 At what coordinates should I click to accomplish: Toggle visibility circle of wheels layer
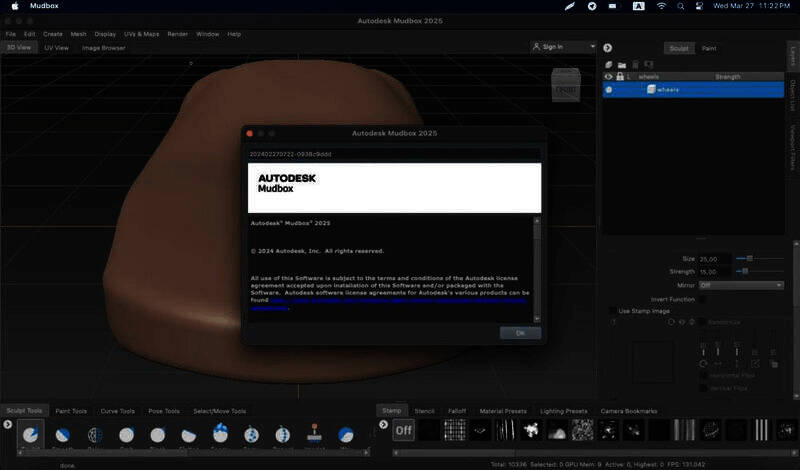tap(609, 90)
